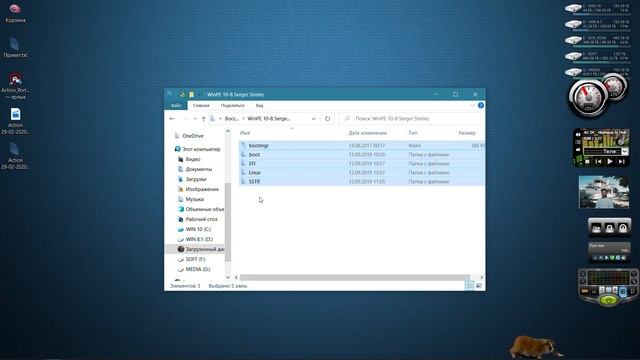The image size is (640, 360).
Task: Click the New folder quick access toolbar icon
Action: click(191, 94)
